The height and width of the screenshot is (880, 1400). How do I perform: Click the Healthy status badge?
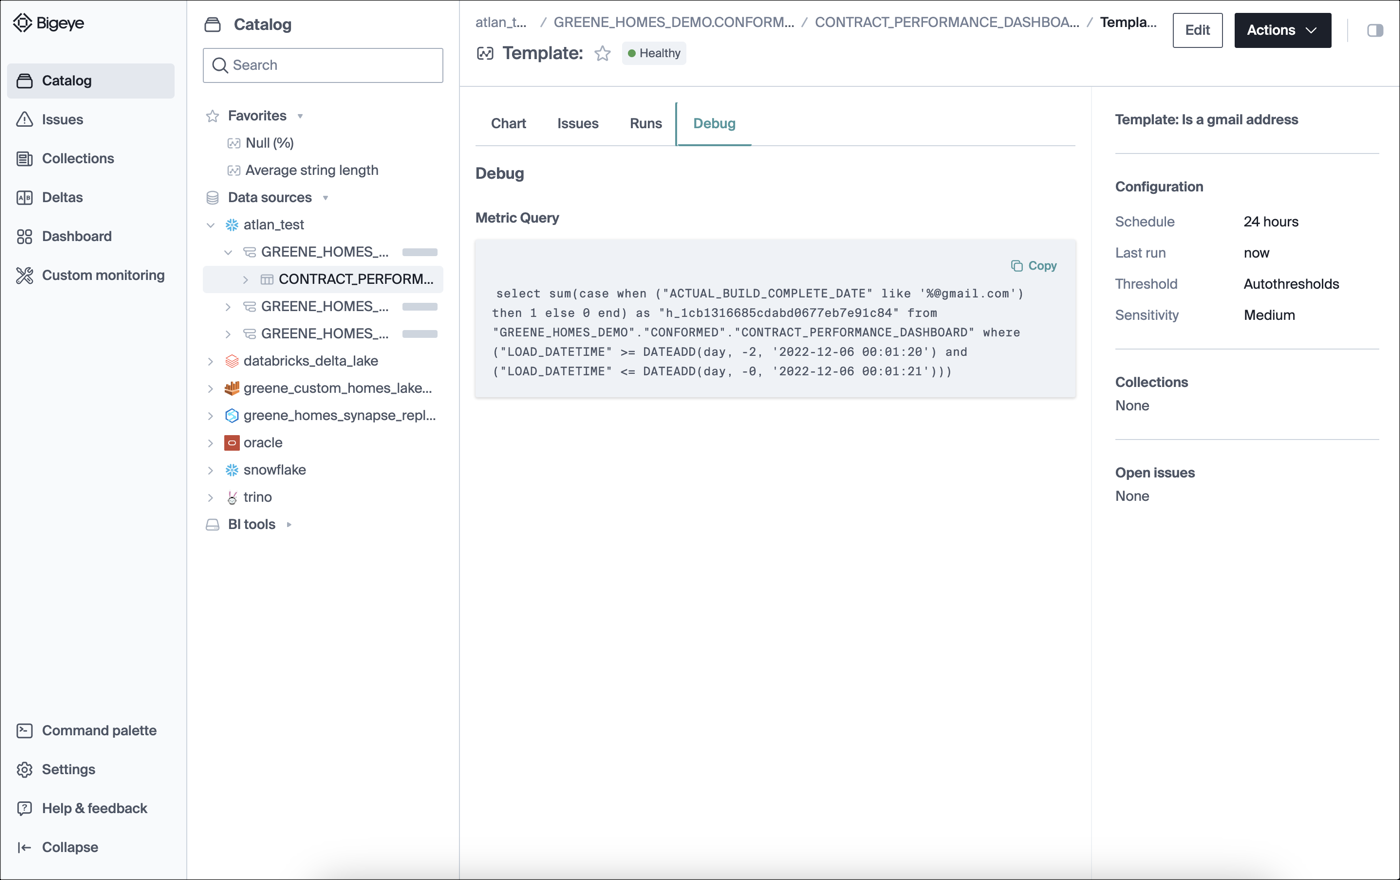click(654, 53)
